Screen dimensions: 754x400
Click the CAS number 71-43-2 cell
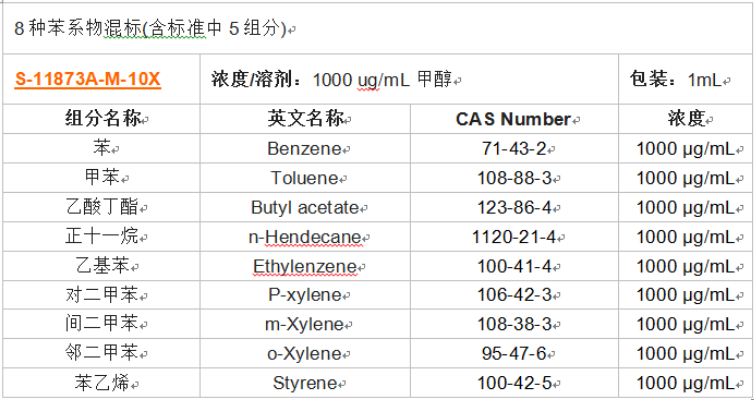point(514,149)
